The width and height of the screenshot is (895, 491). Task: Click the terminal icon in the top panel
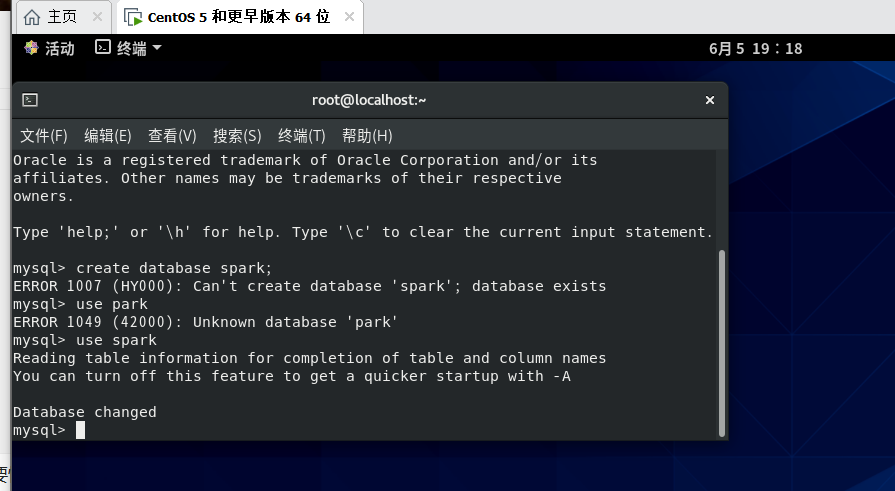click(102, 47)
